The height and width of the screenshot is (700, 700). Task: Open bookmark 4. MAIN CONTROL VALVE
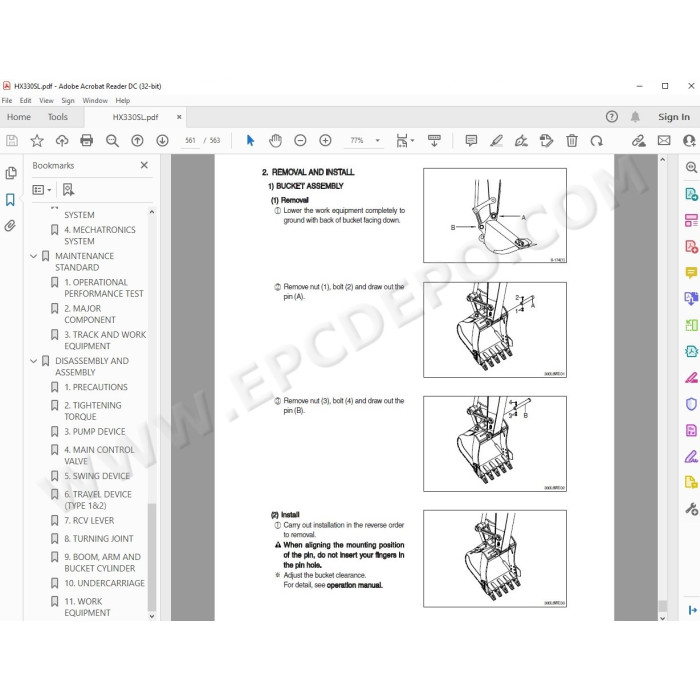99,455
